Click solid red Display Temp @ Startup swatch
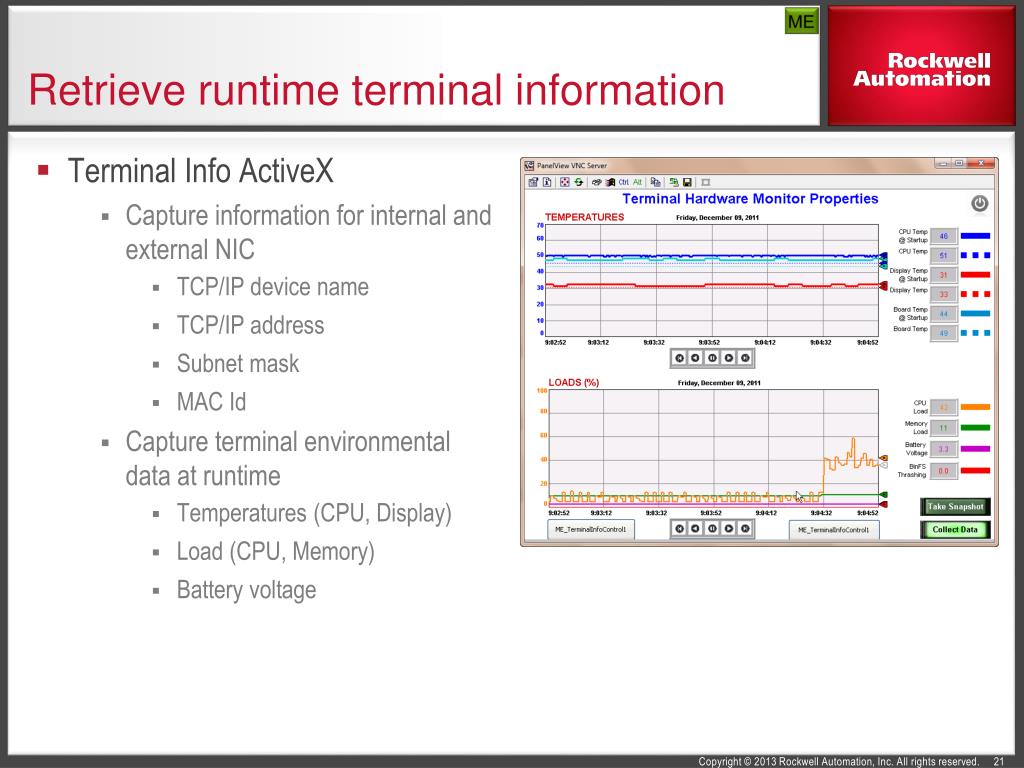Viewport: 1024px width, 768px height. tap(976, 275)
